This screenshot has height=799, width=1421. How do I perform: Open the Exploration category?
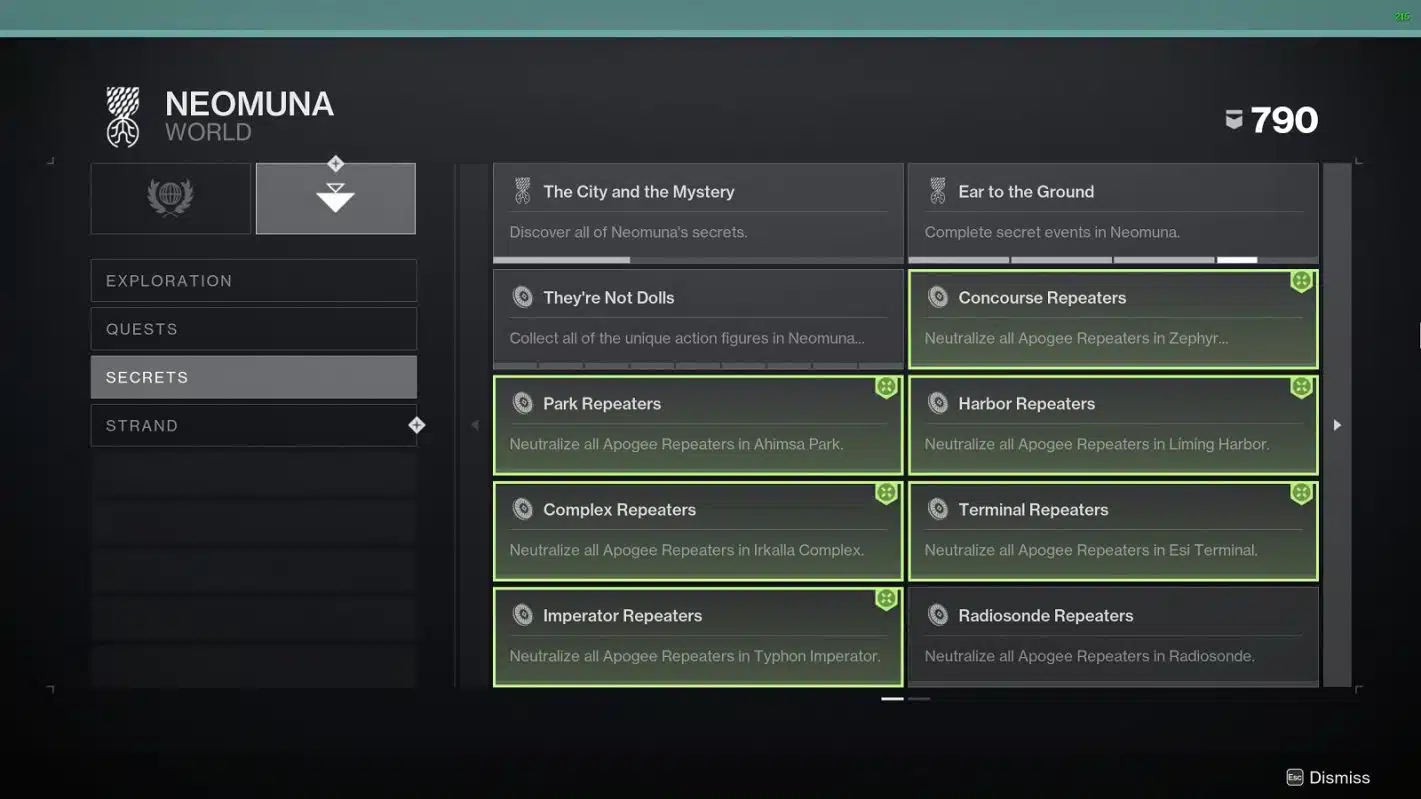[253, 281]
